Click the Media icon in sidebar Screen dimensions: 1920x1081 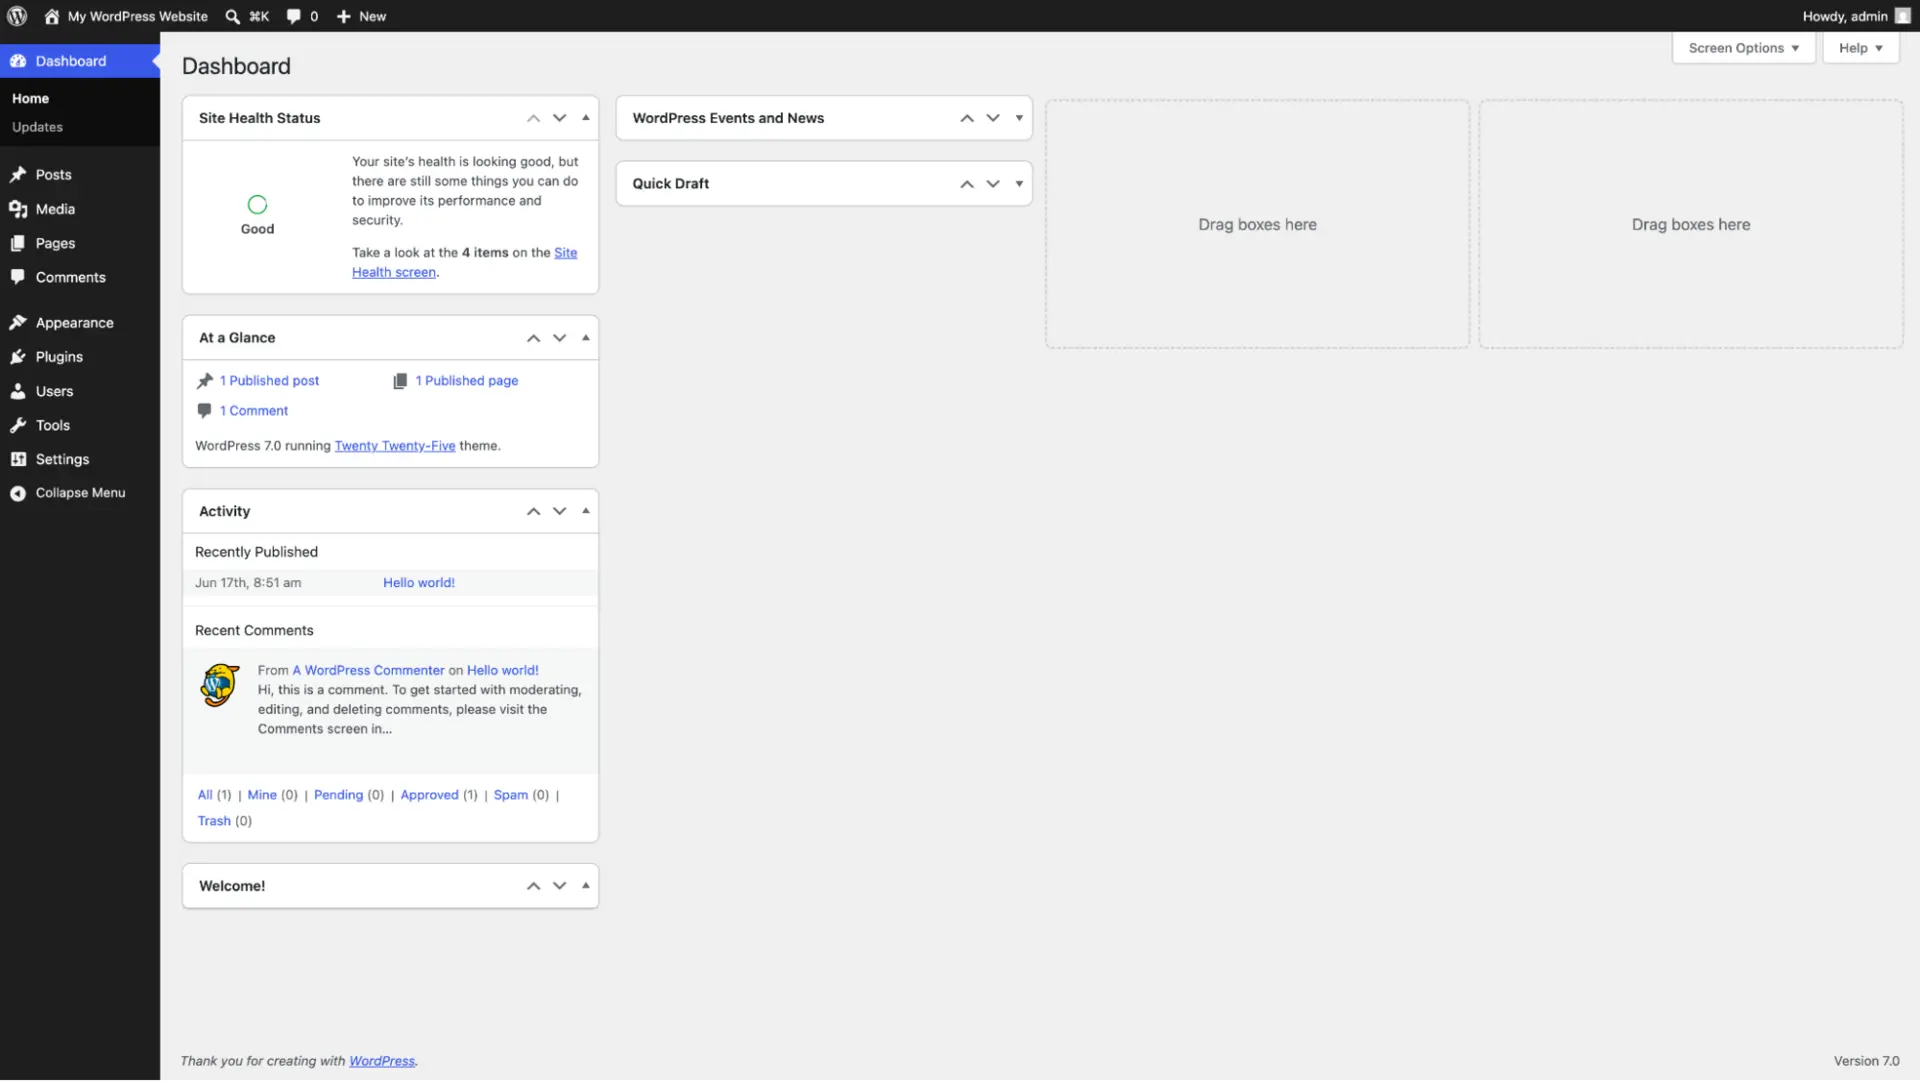click(x=18, y=209)
